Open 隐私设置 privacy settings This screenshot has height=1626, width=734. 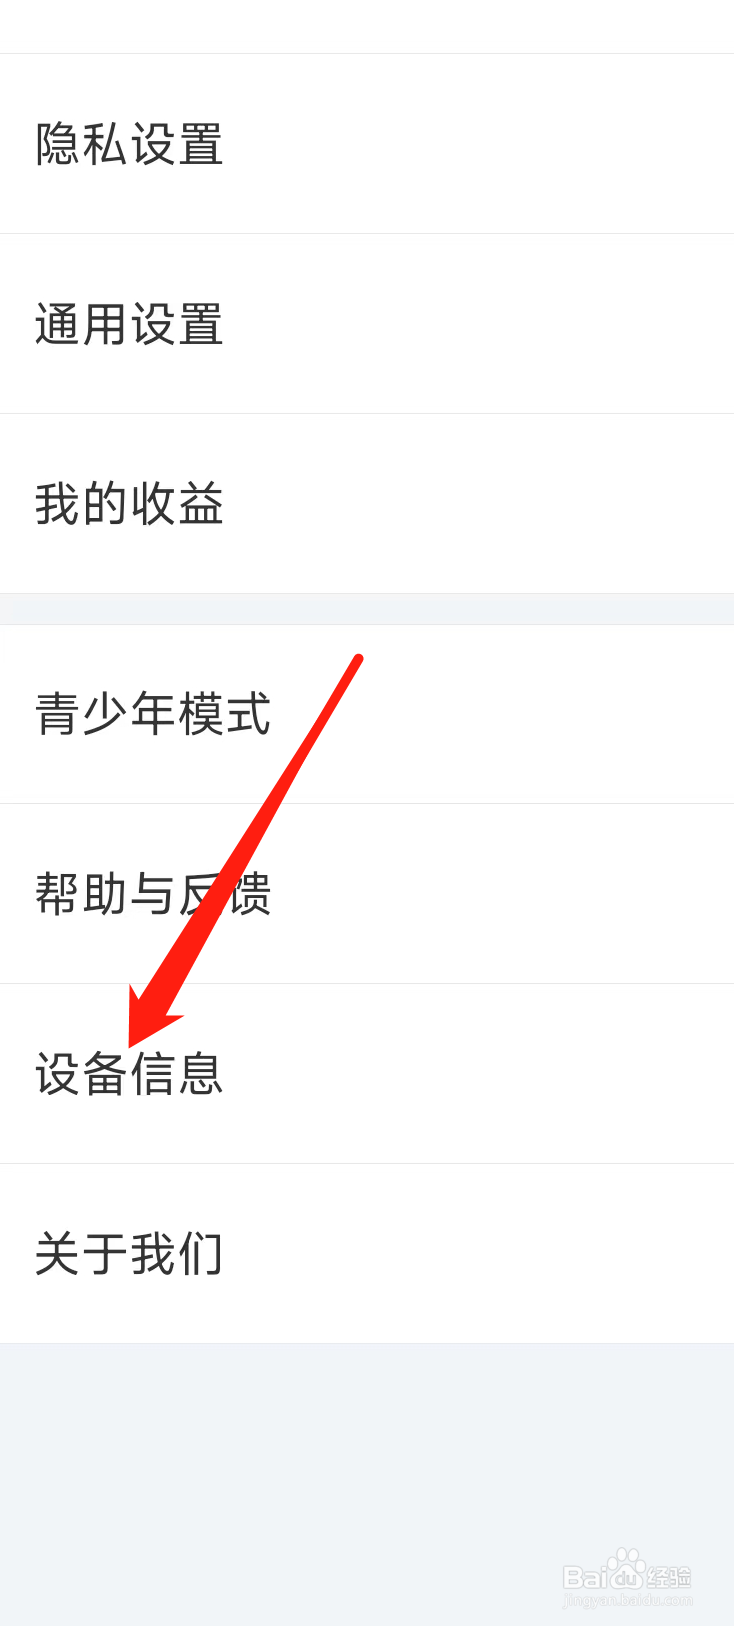click(x=367, y=144)
